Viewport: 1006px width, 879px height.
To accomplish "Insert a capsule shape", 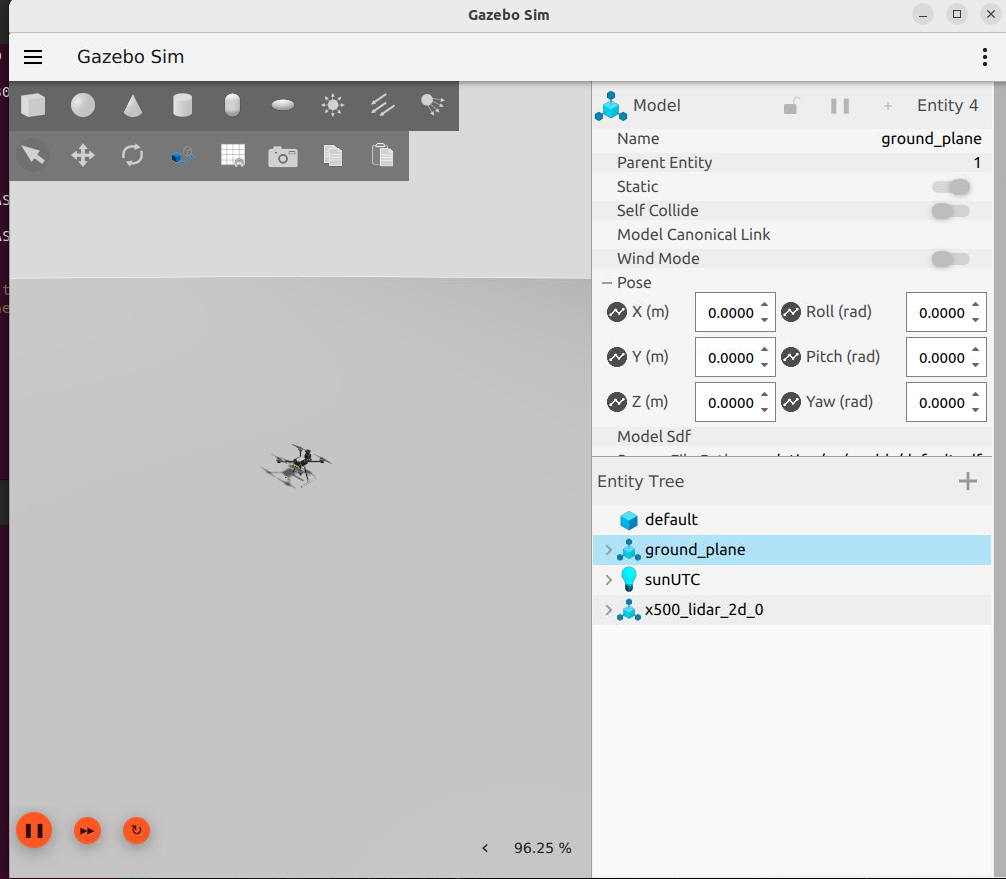I will click(x=232, y=105).
